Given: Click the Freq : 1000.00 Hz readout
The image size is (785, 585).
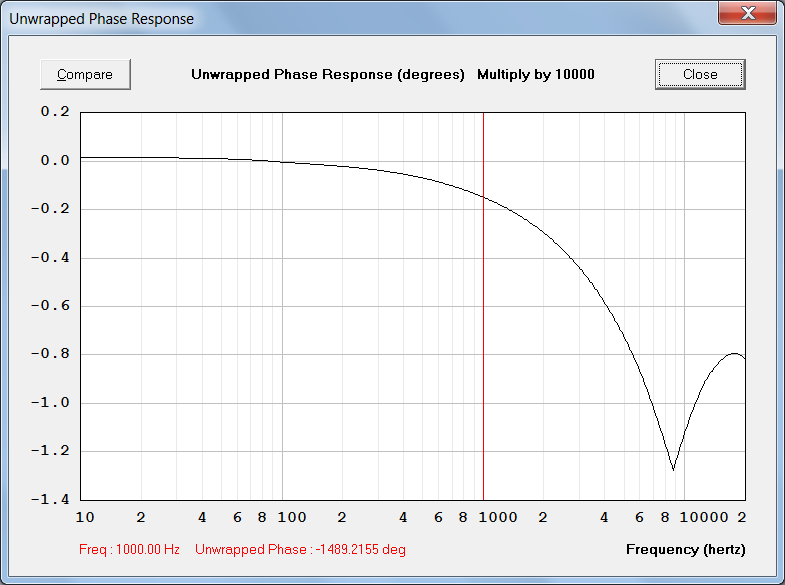Looking at the screenshot, I should coord(129,549).
